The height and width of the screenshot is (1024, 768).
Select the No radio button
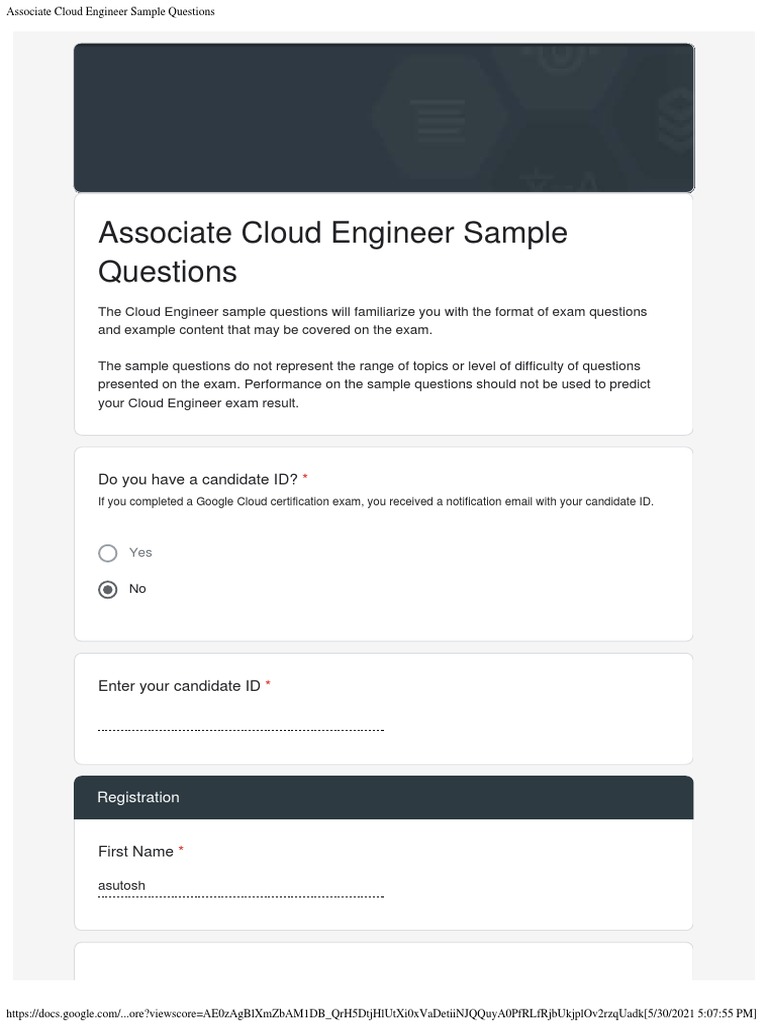pos(108,589)
